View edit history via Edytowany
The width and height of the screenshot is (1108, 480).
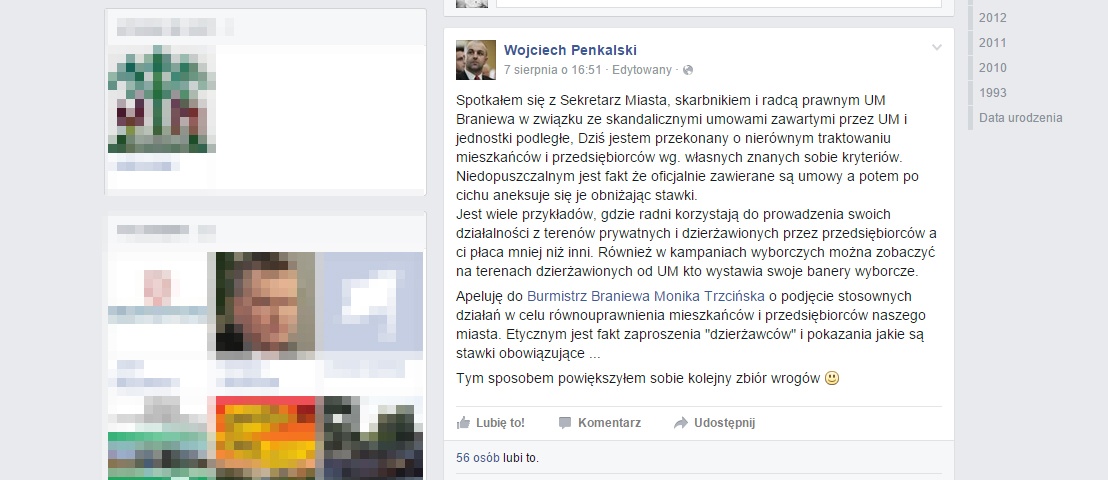642,70
